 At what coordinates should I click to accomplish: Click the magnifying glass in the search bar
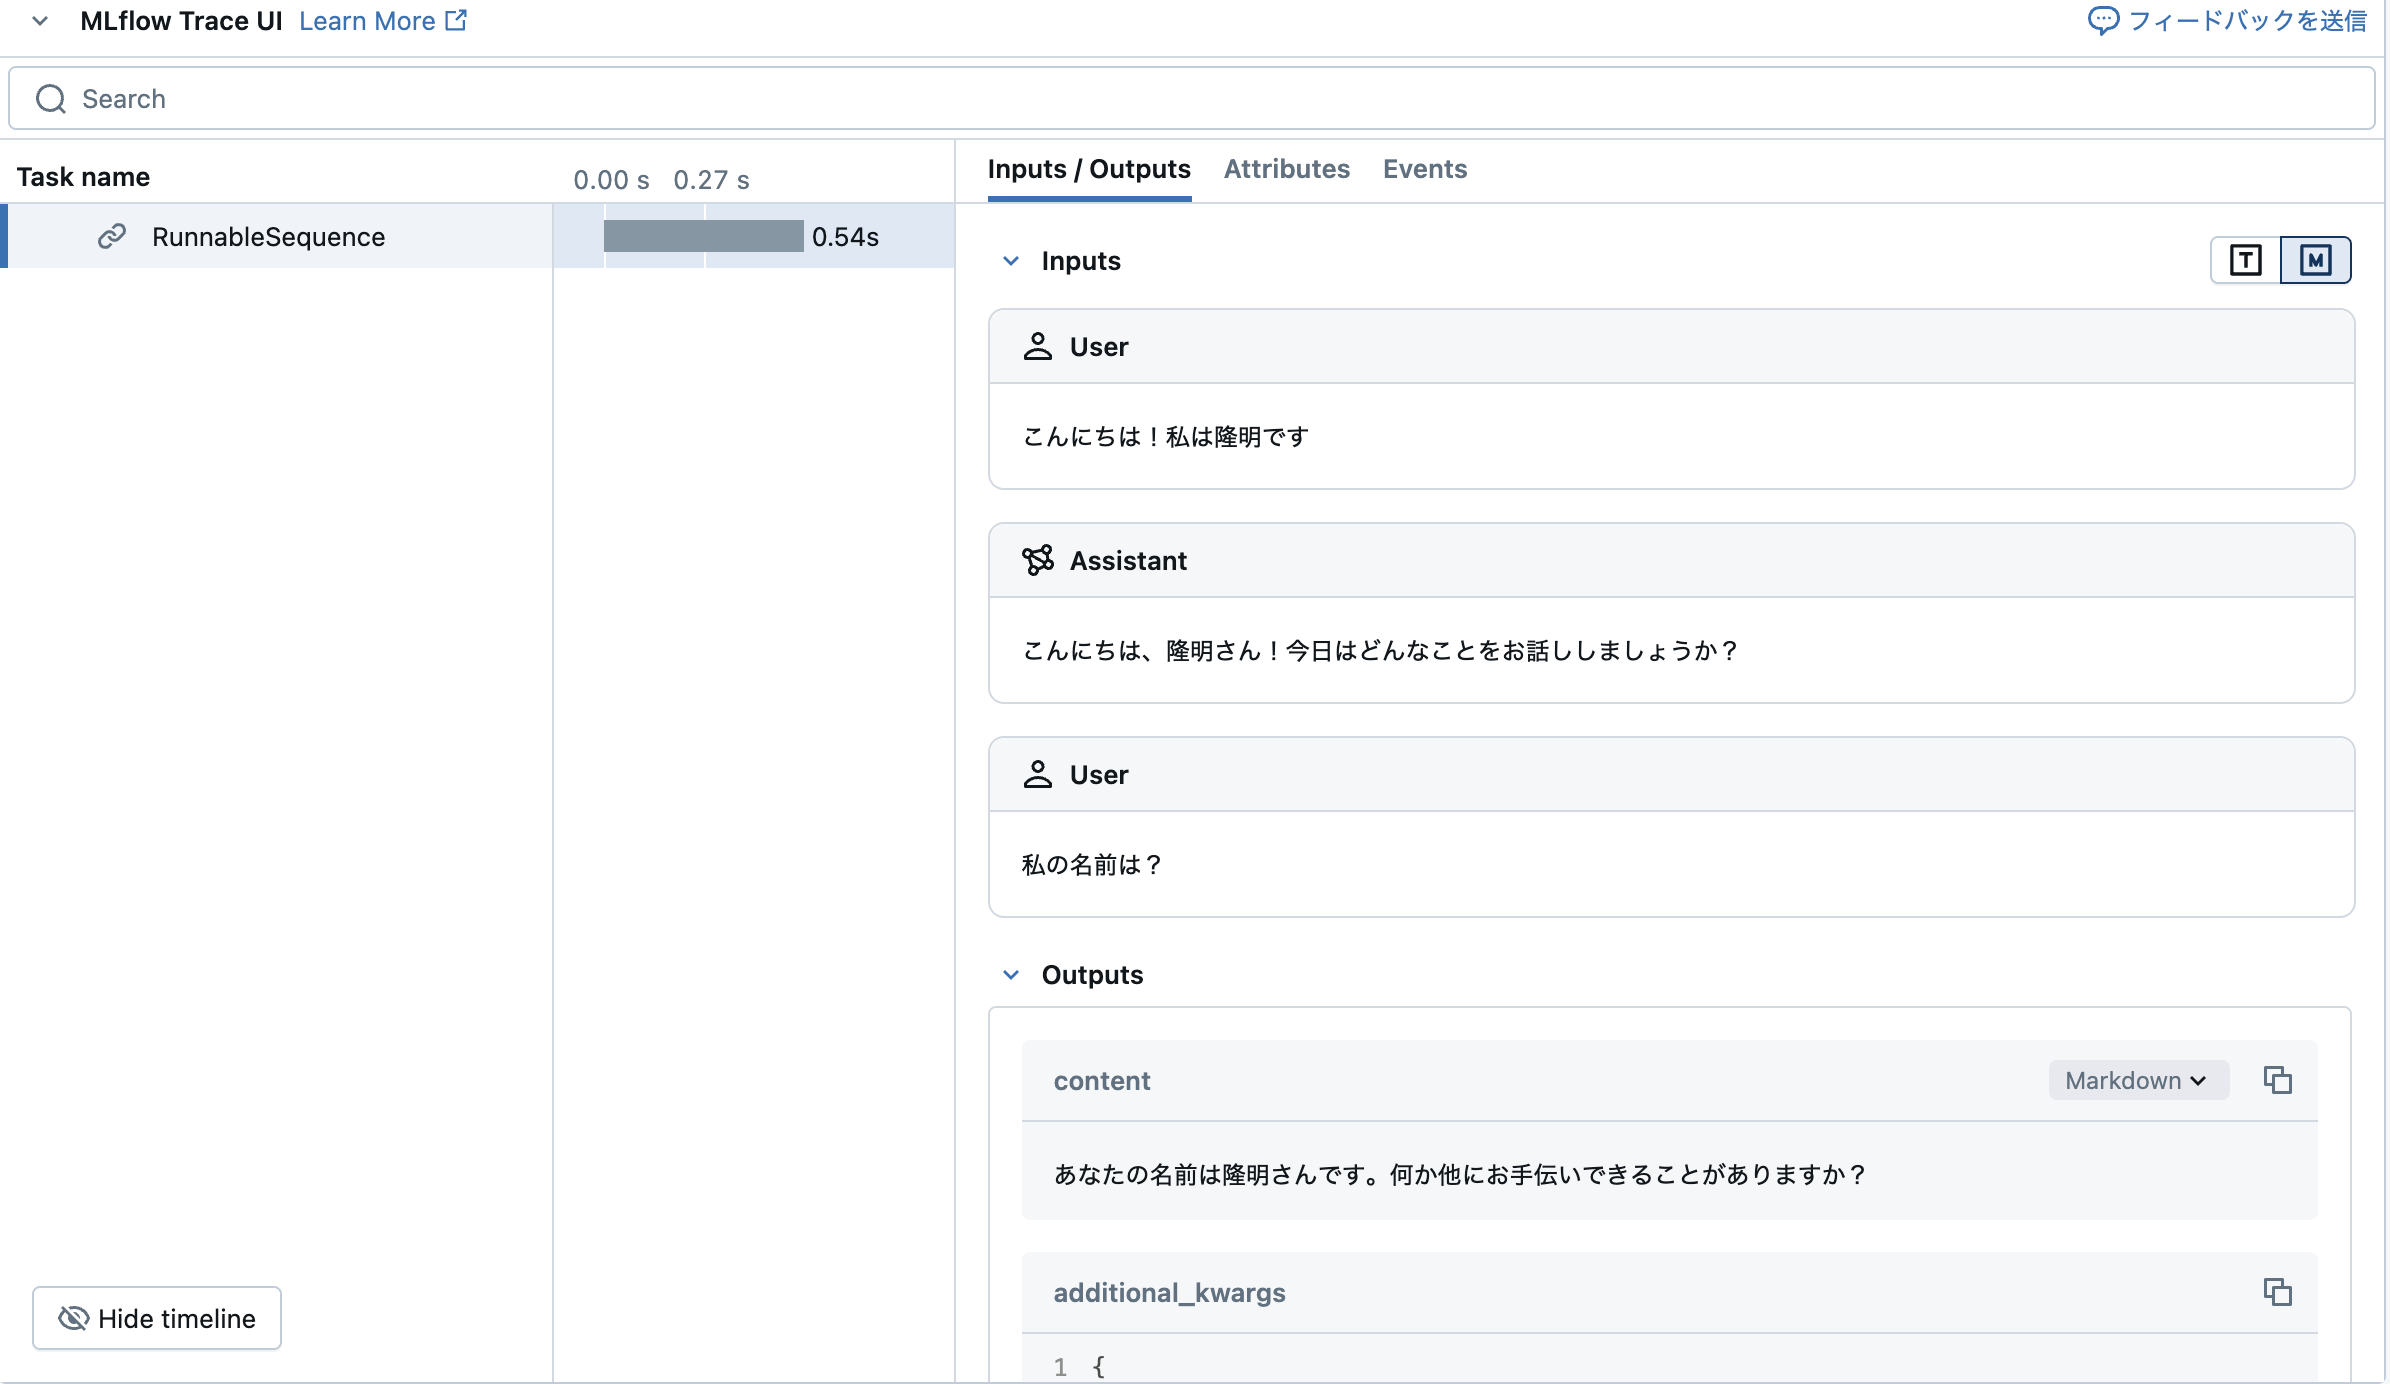coord(51,98)
